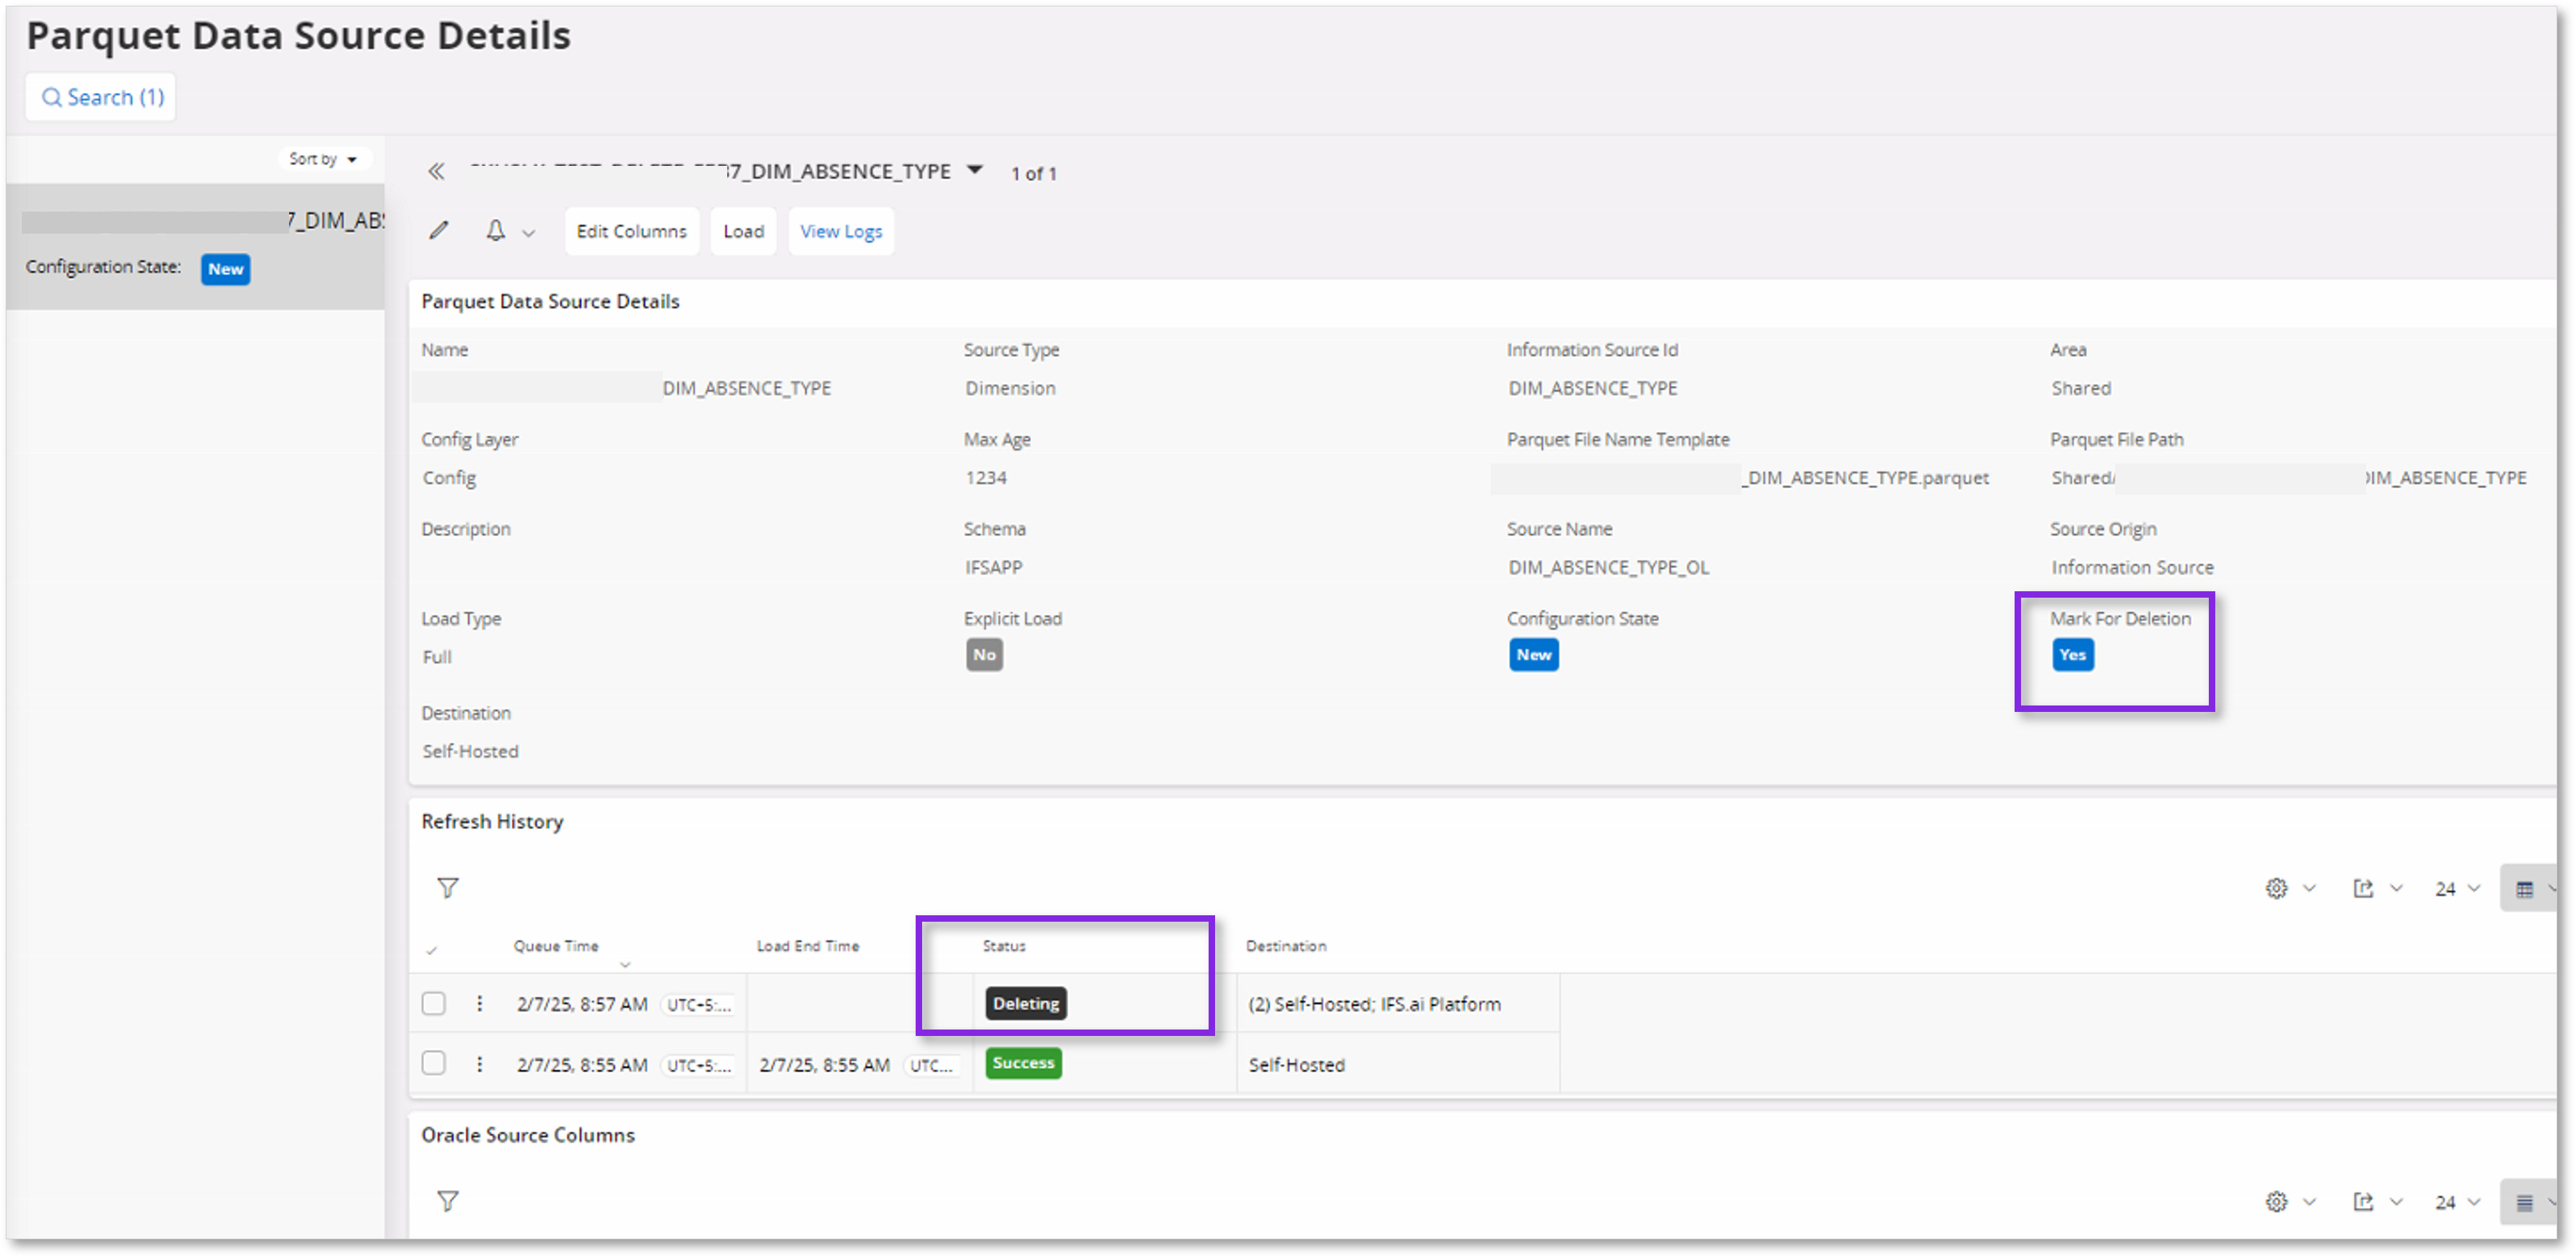Image resolution: width=2576 pixels, height=1258 pixels.
Task: Check the 8:55 AM Success row checkbox
Action: (x=433, y=1063)
